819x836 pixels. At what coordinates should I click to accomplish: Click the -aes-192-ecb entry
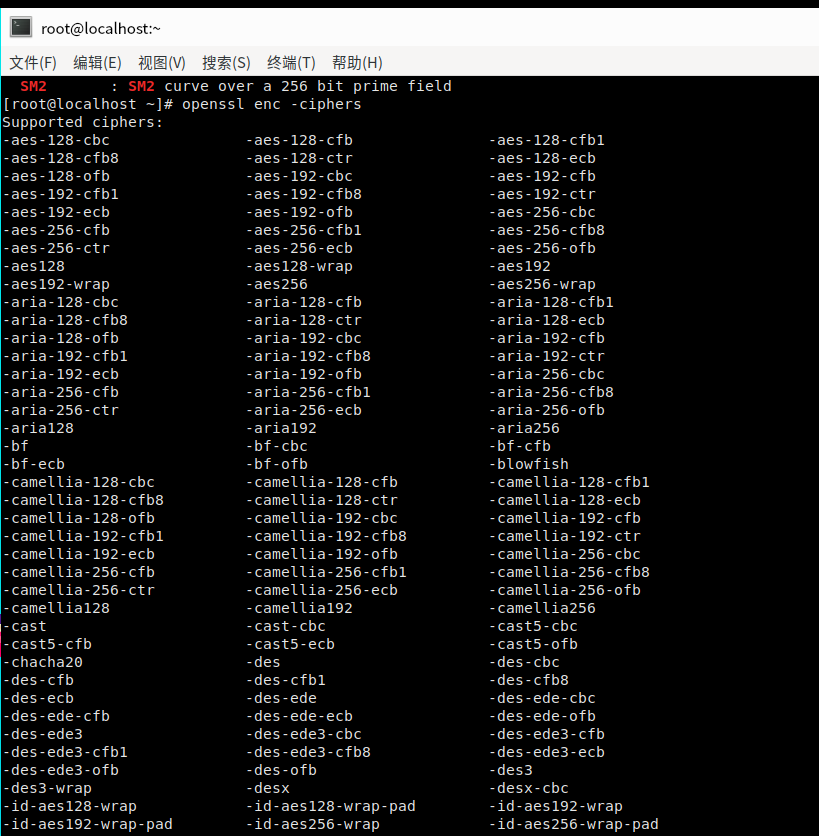tap(56, 212)
